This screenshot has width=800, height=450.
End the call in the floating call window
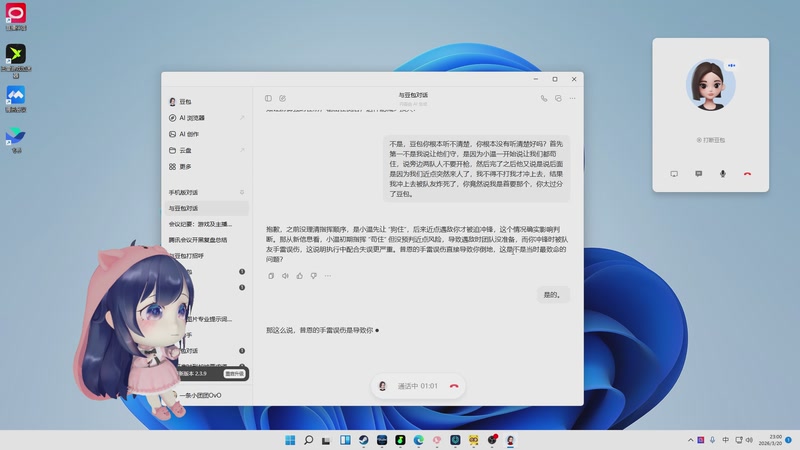coord(747,174)
